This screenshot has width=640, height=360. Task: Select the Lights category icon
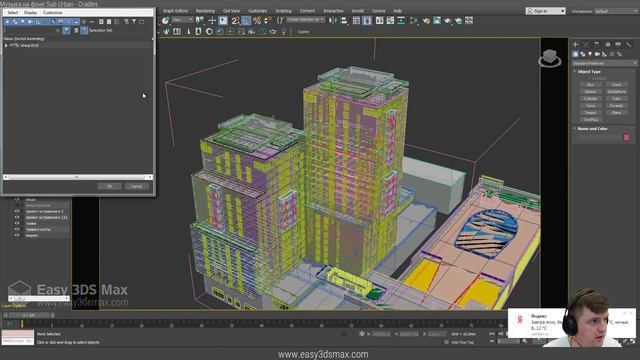(x=590, y=54)
